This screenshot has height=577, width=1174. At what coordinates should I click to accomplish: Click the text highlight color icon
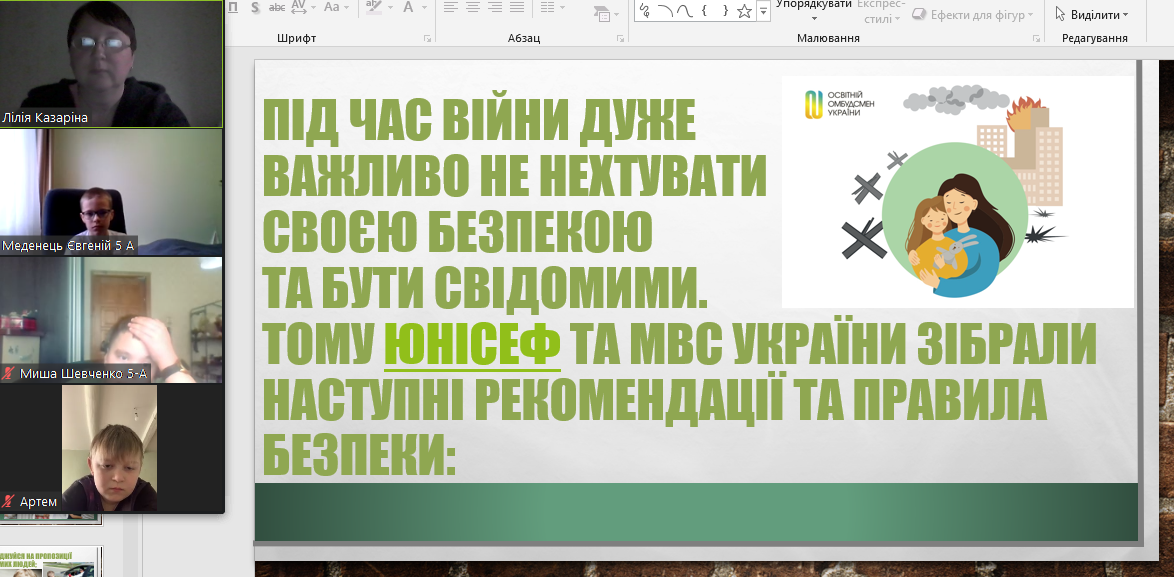coord(374,7)
